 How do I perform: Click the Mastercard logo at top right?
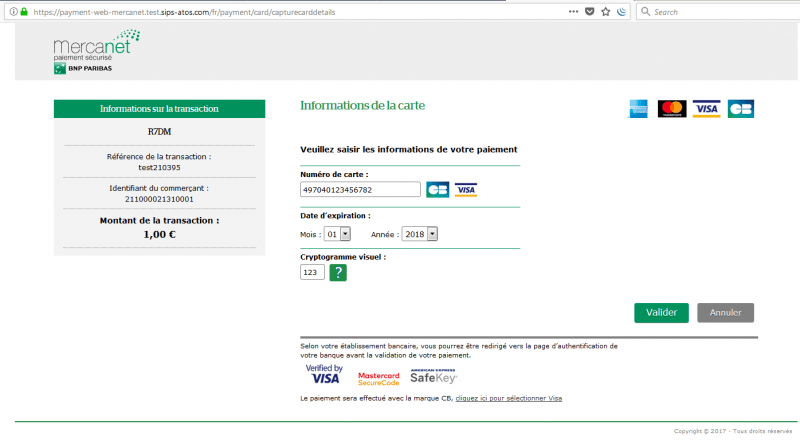[x=671, y=109]
